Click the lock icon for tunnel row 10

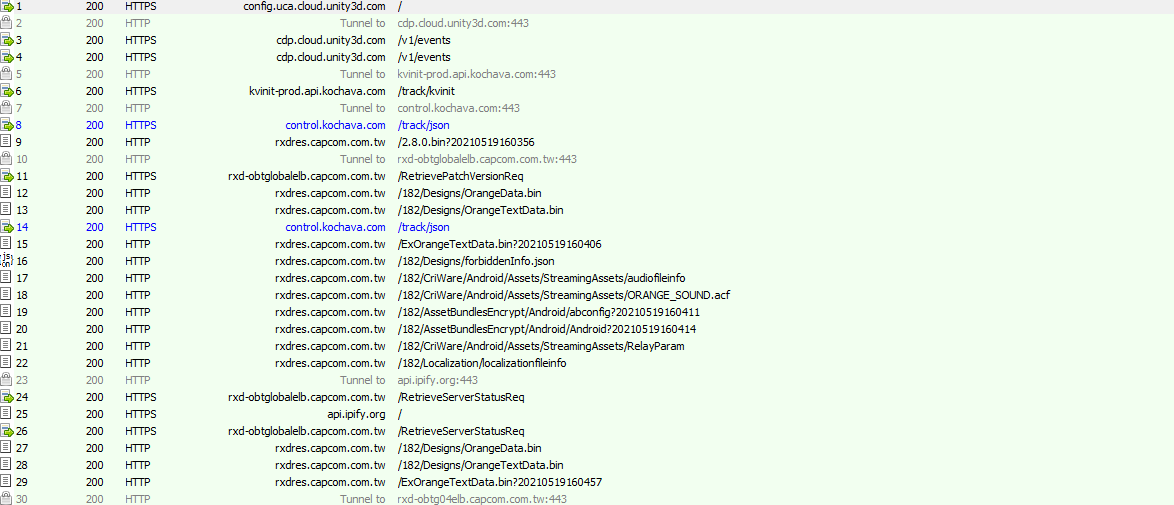pyautogui.click(x=6, y=159)
